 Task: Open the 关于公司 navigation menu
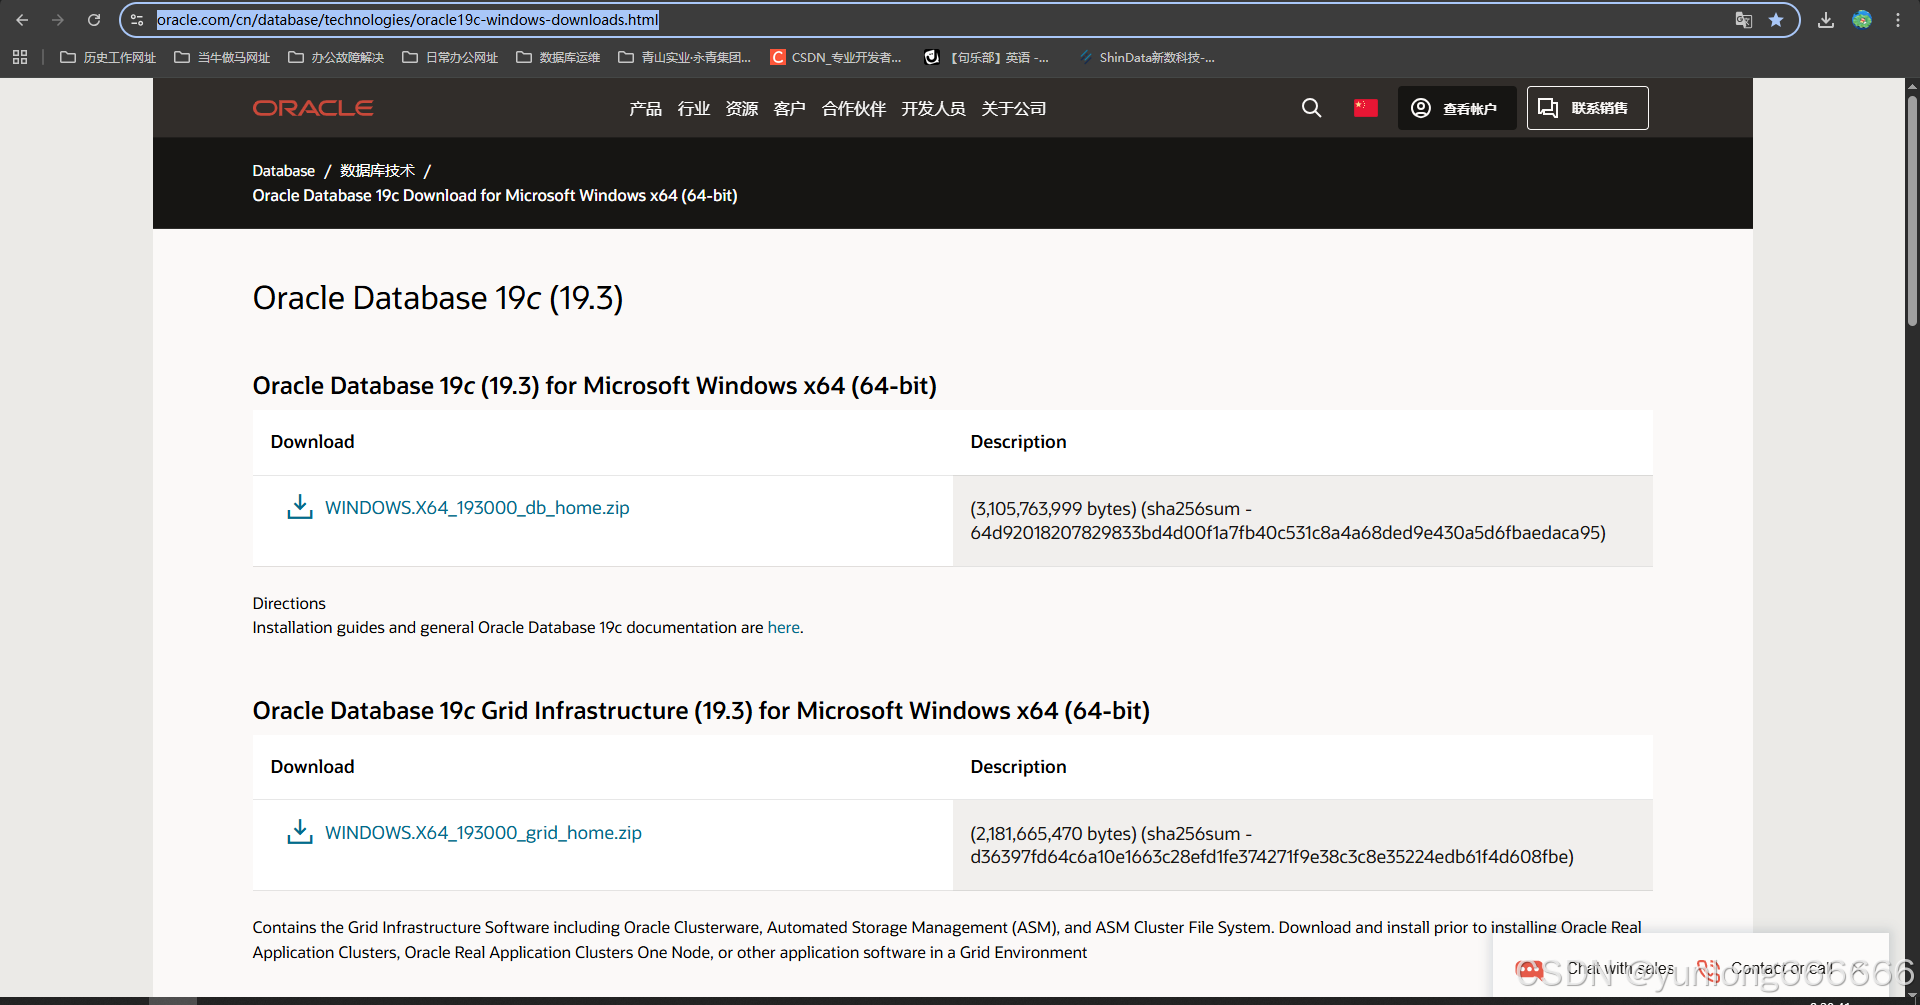point(1013,108)
